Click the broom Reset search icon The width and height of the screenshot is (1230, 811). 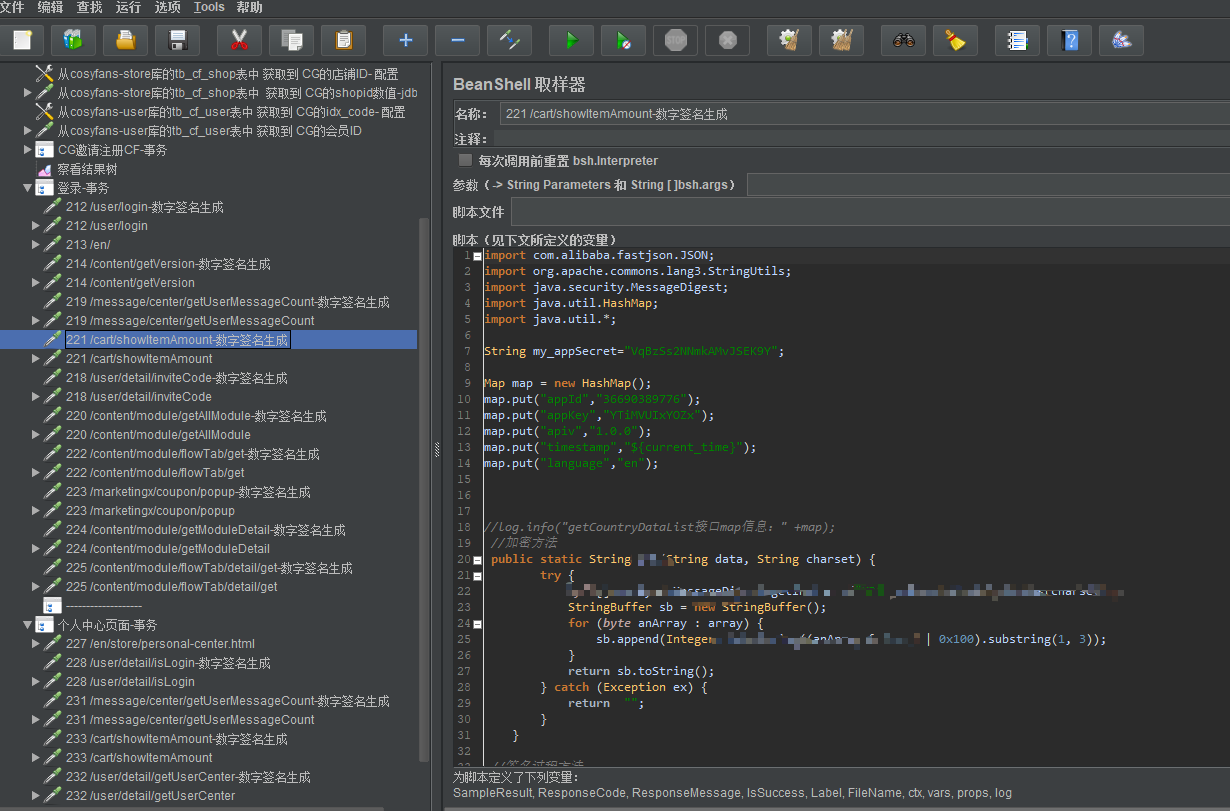956,40
